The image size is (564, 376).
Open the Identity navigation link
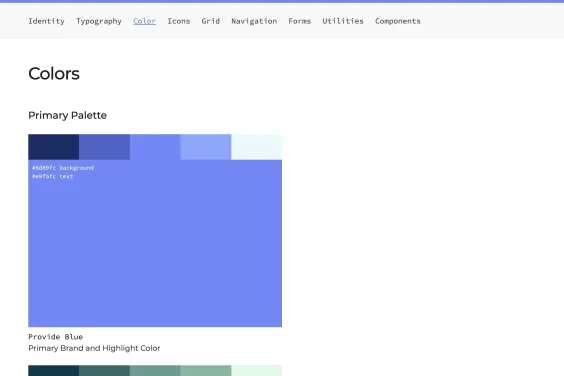46,21
